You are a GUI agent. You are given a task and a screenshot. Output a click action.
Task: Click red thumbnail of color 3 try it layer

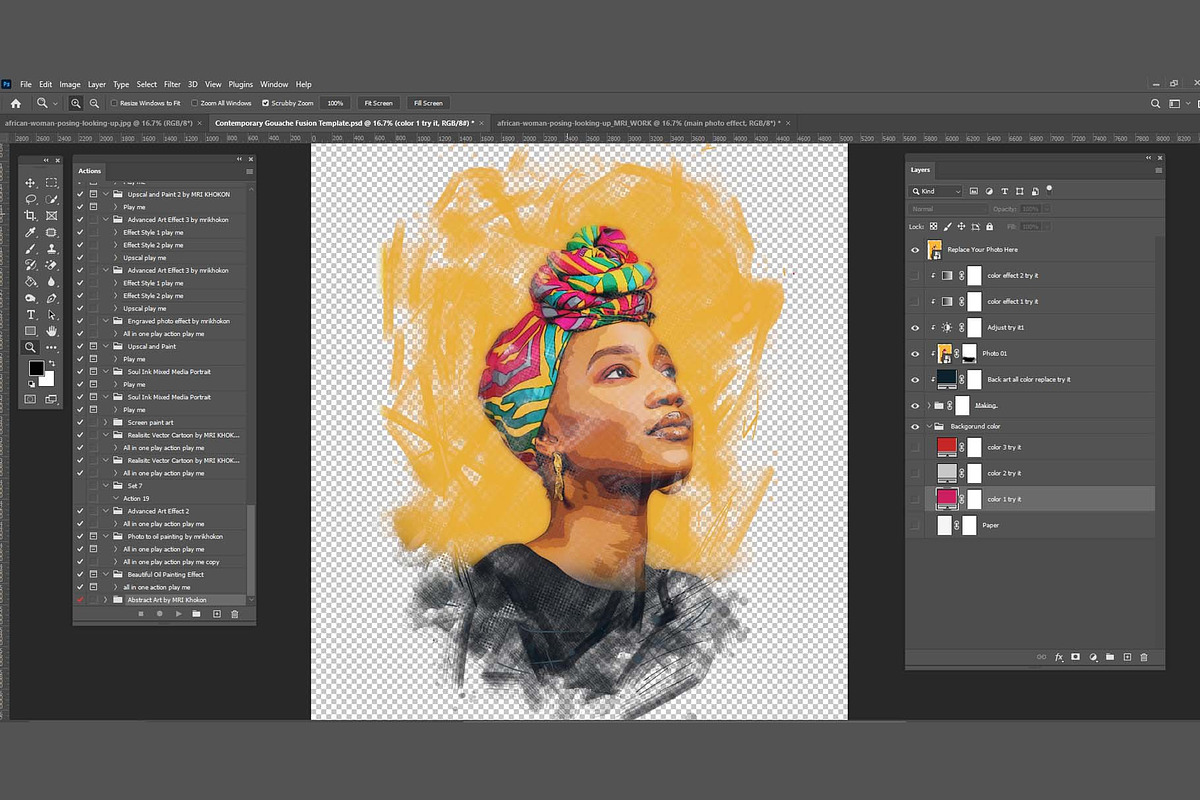(946, 447)
